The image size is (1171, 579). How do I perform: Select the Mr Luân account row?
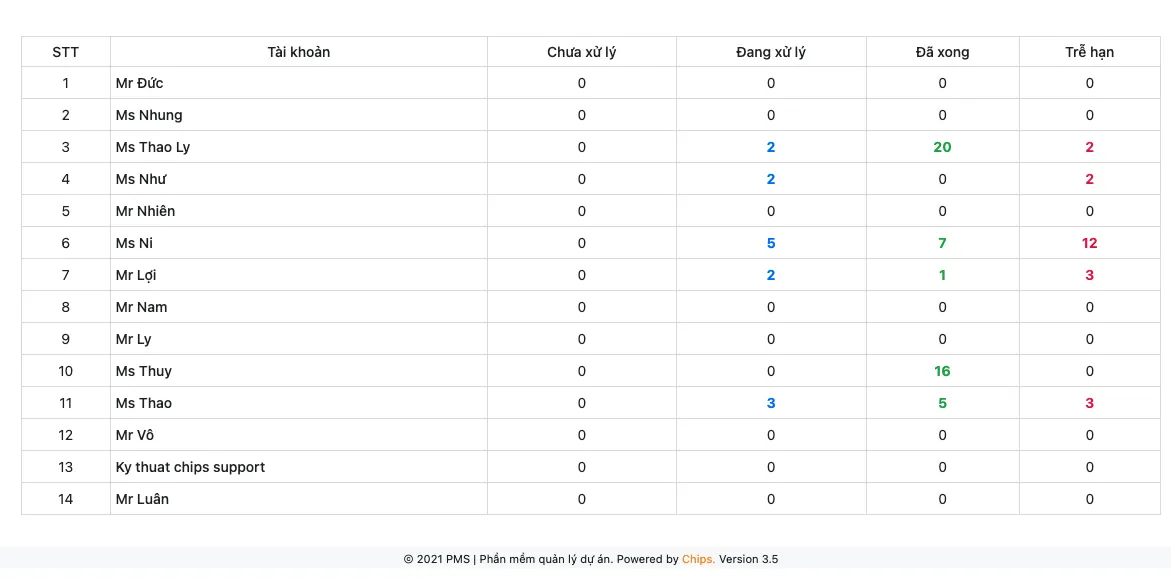(x=591, y=499)
